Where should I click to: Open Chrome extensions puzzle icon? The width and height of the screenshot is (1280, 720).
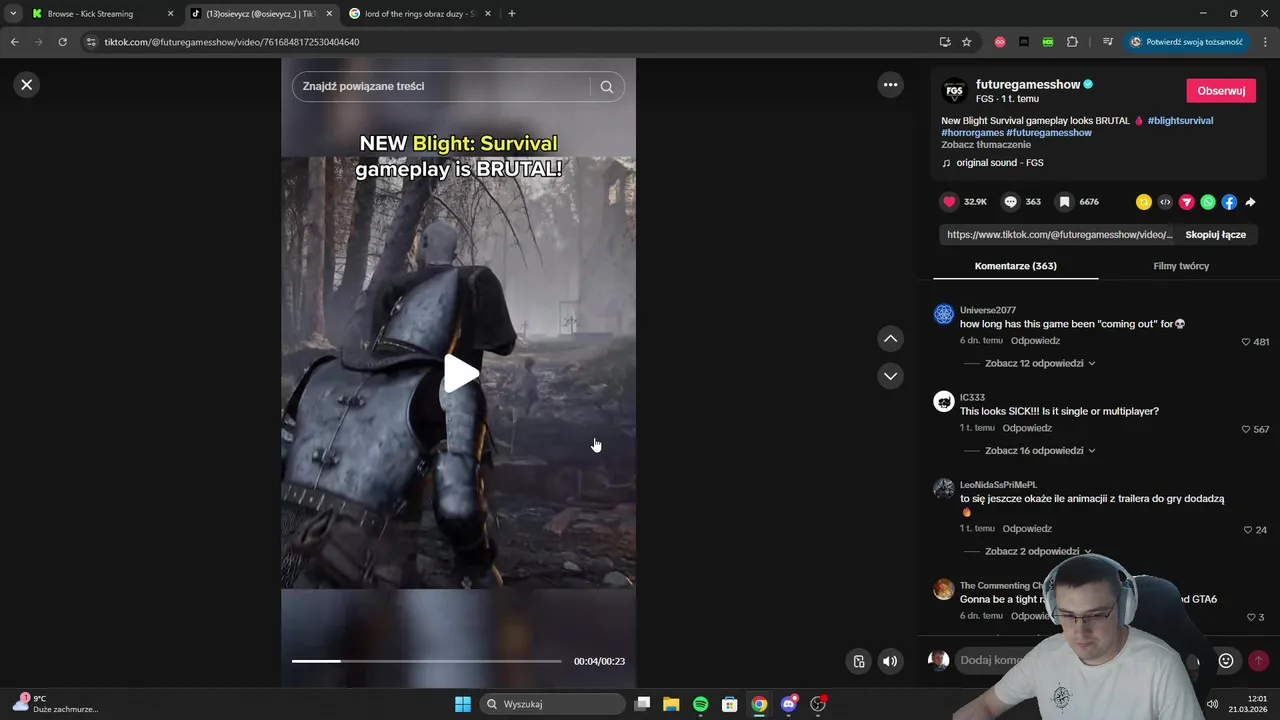[1072, 42]
